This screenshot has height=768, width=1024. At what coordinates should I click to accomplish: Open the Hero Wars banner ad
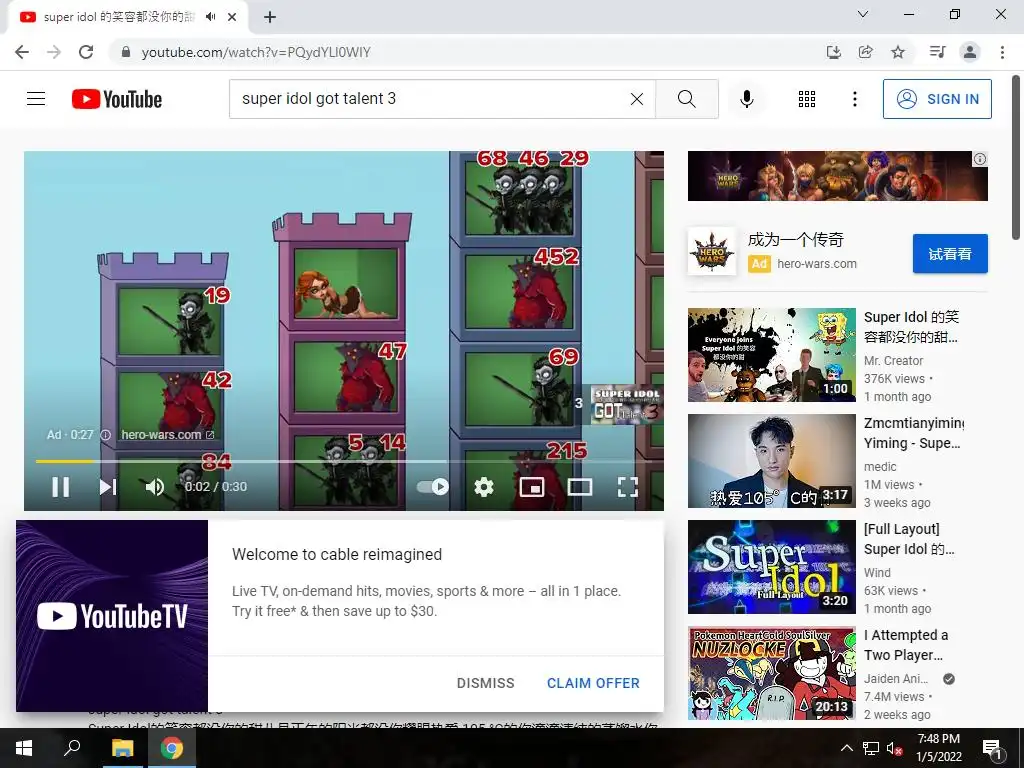point(837,176)
